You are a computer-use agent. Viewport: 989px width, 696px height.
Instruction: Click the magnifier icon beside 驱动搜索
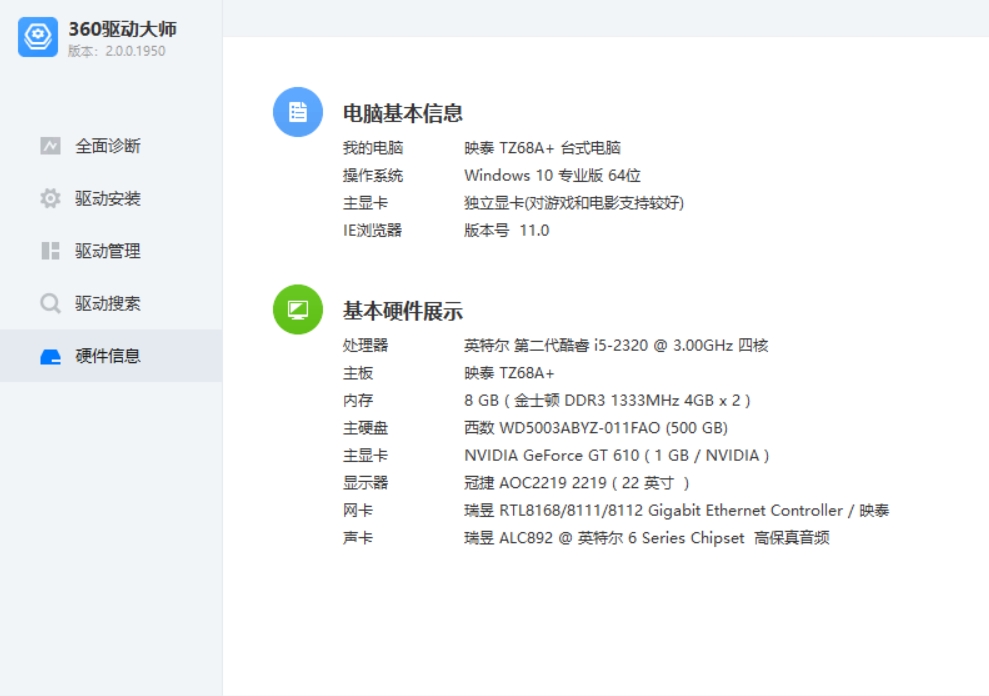[50, 304]
